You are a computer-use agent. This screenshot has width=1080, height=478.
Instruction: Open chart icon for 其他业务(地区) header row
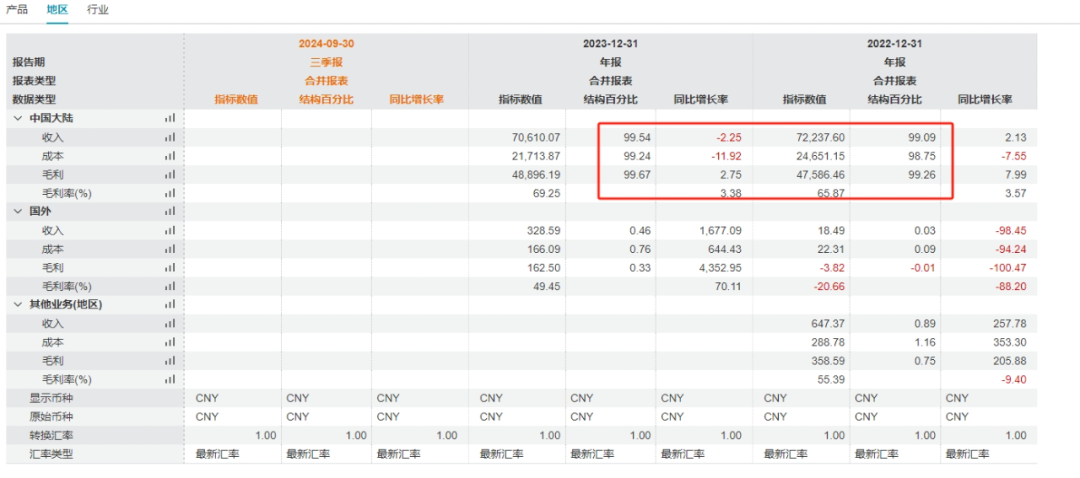[x=169, y=305]
